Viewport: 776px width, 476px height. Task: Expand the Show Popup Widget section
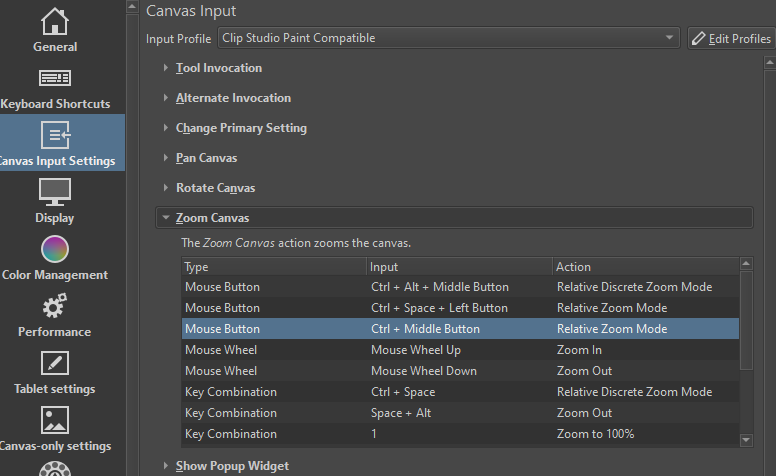(x=232, y=466)
